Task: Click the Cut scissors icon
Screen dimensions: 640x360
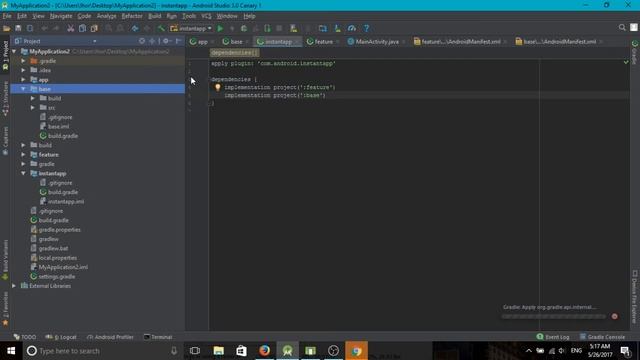Action: point(71,28)
